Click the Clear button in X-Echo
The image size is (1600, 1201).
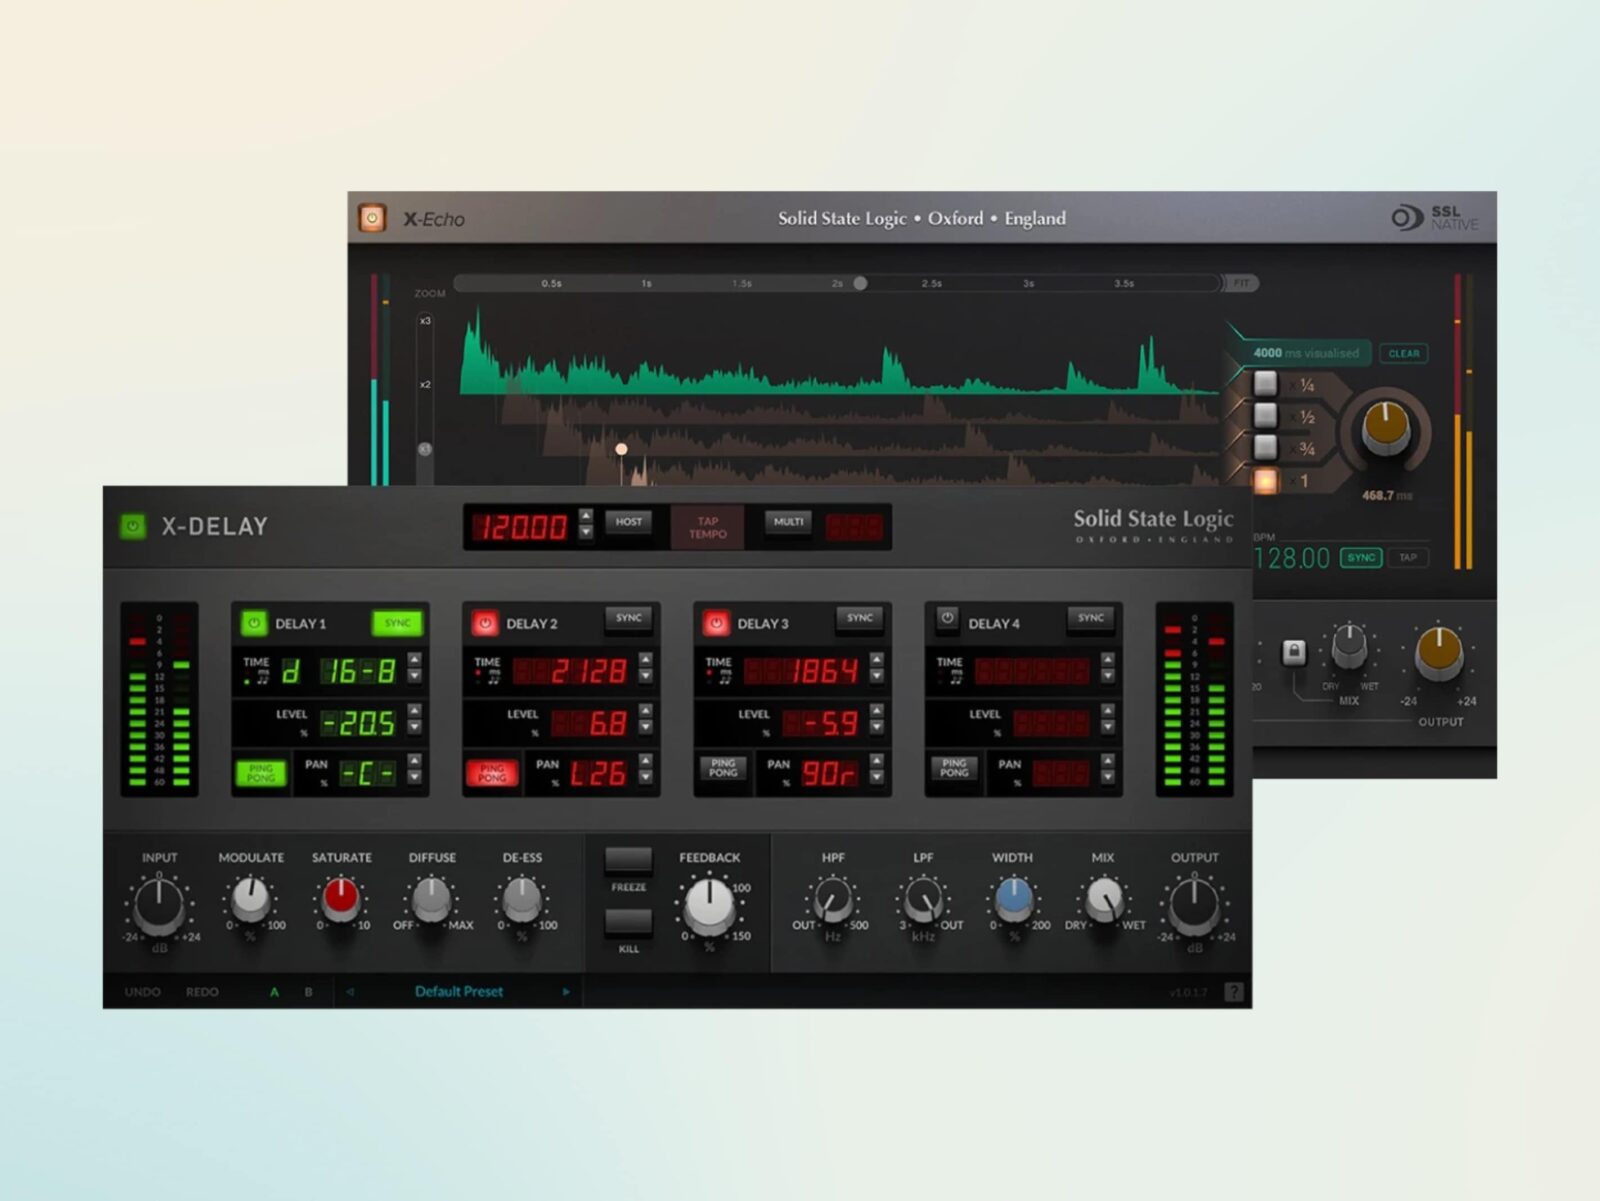[x=1404, y=353]
